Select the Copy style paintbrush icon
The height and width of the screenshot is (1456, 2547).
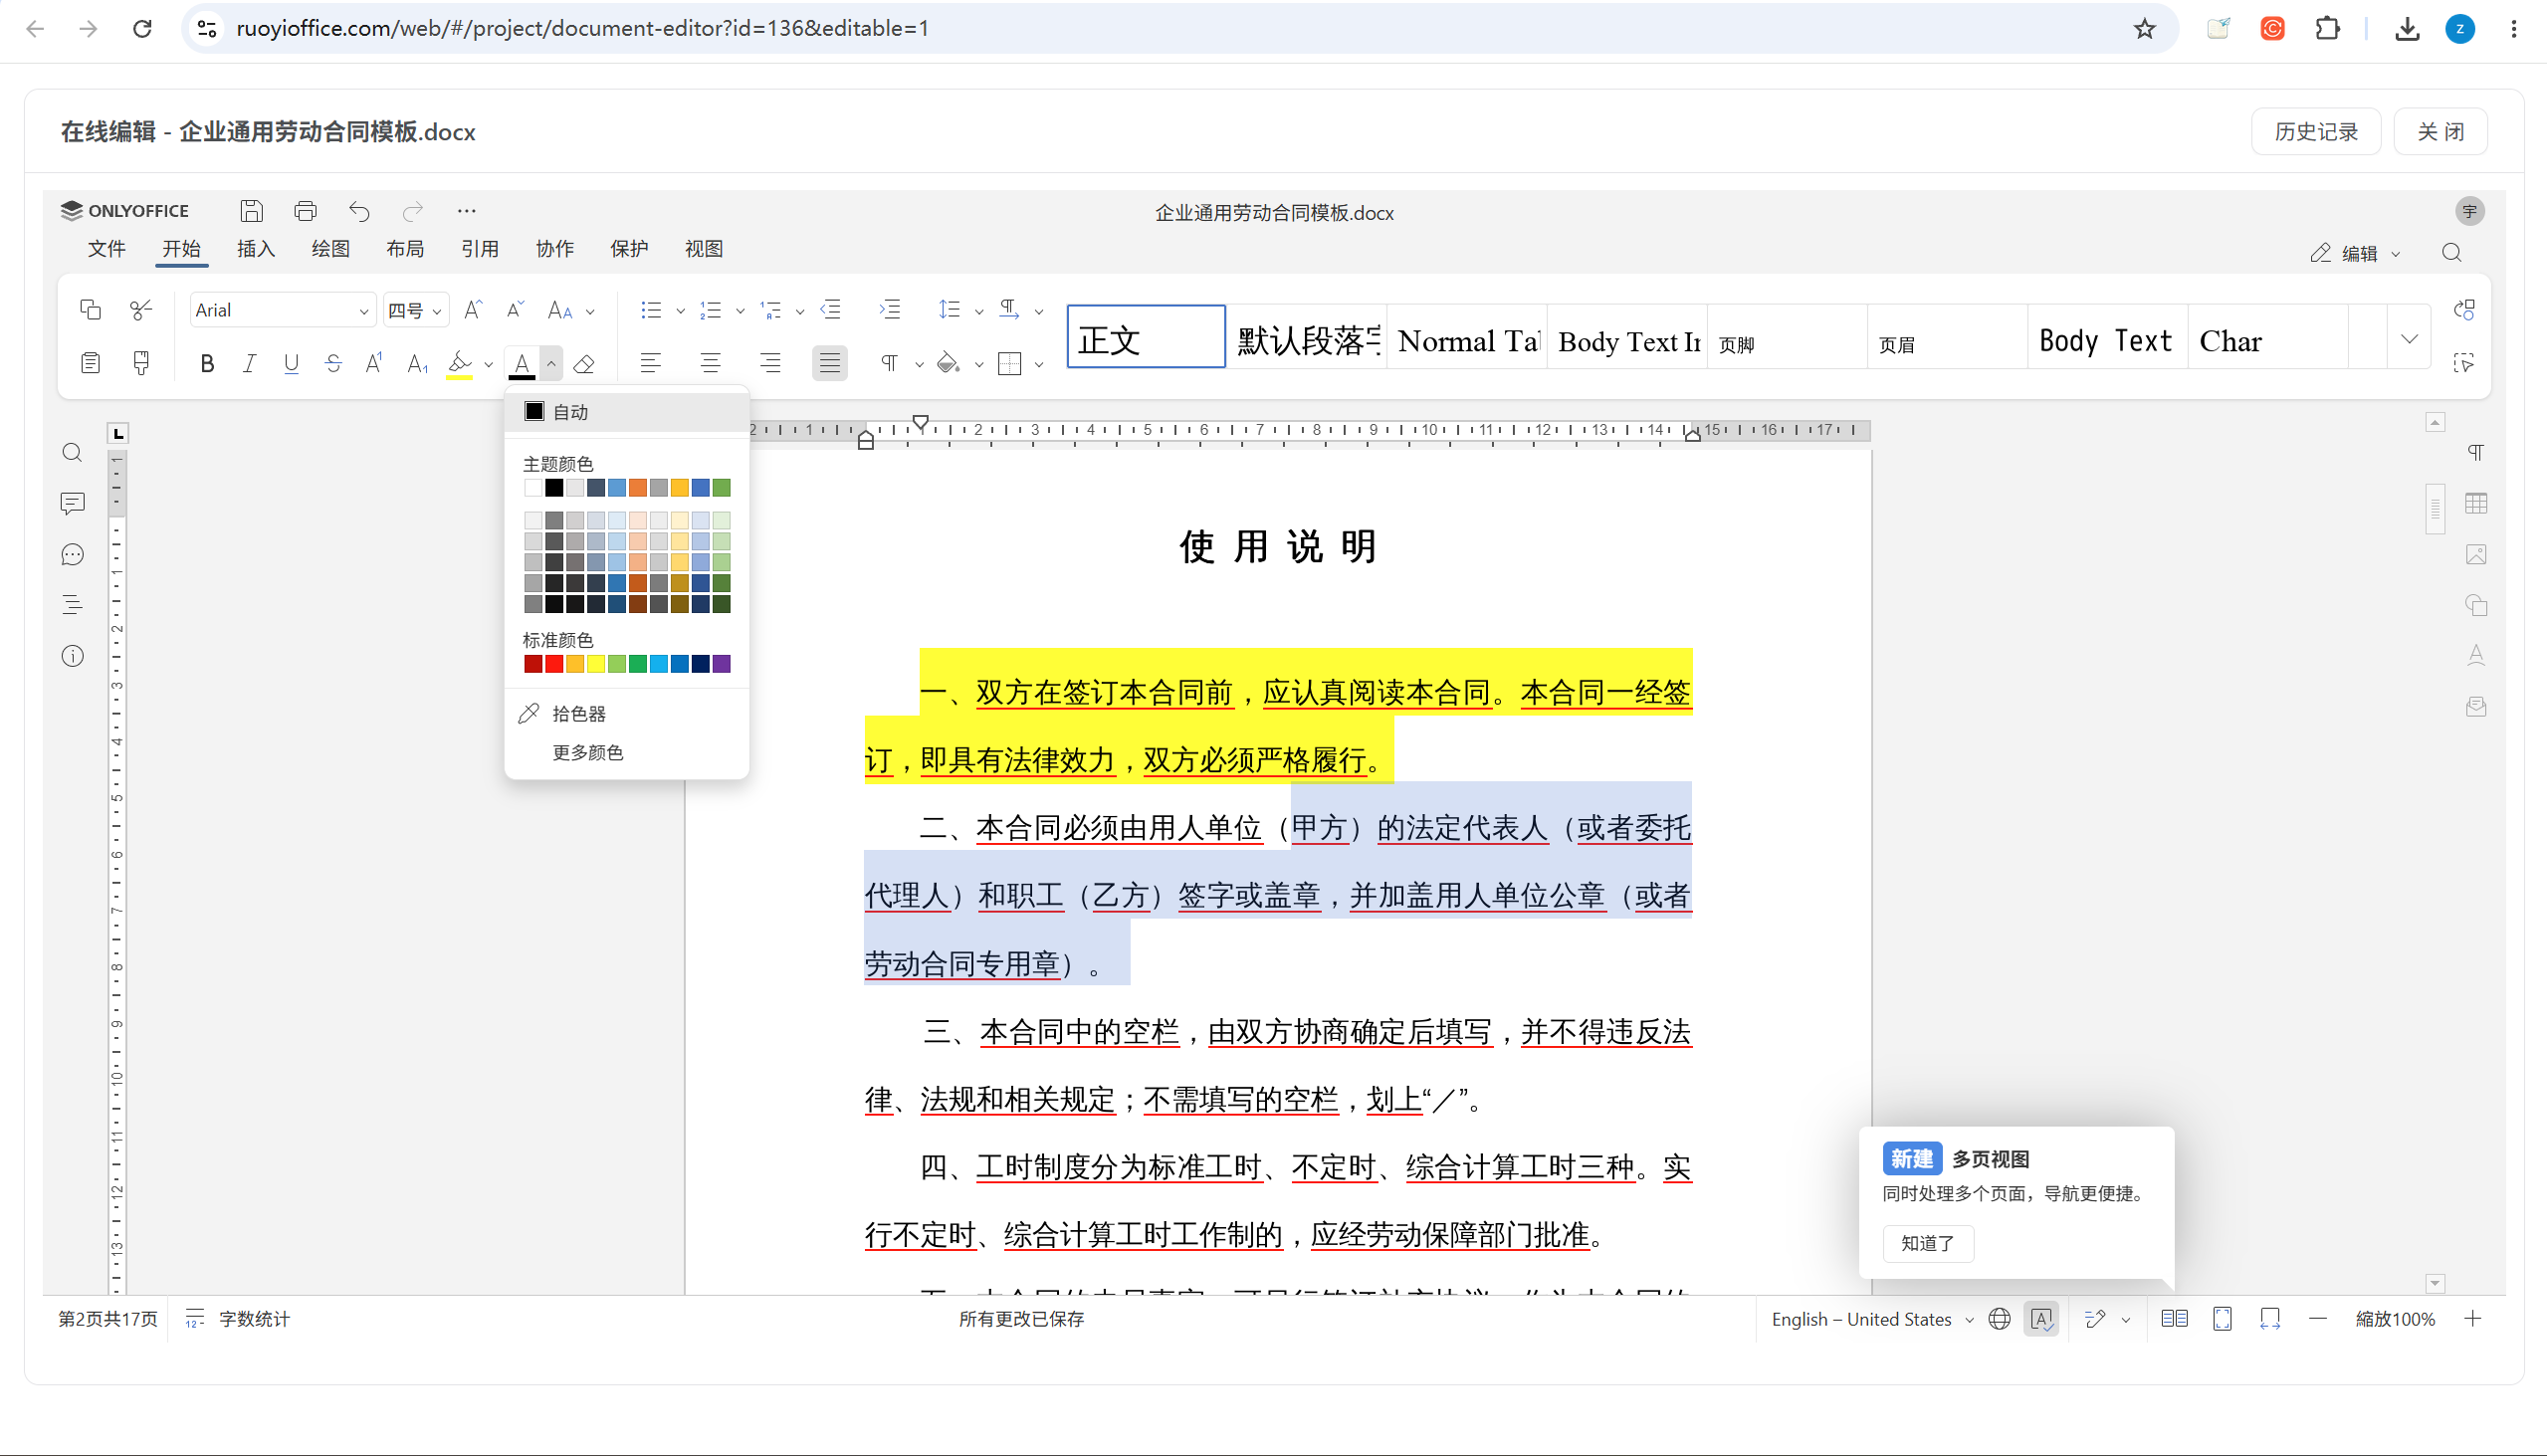point(141,363)
